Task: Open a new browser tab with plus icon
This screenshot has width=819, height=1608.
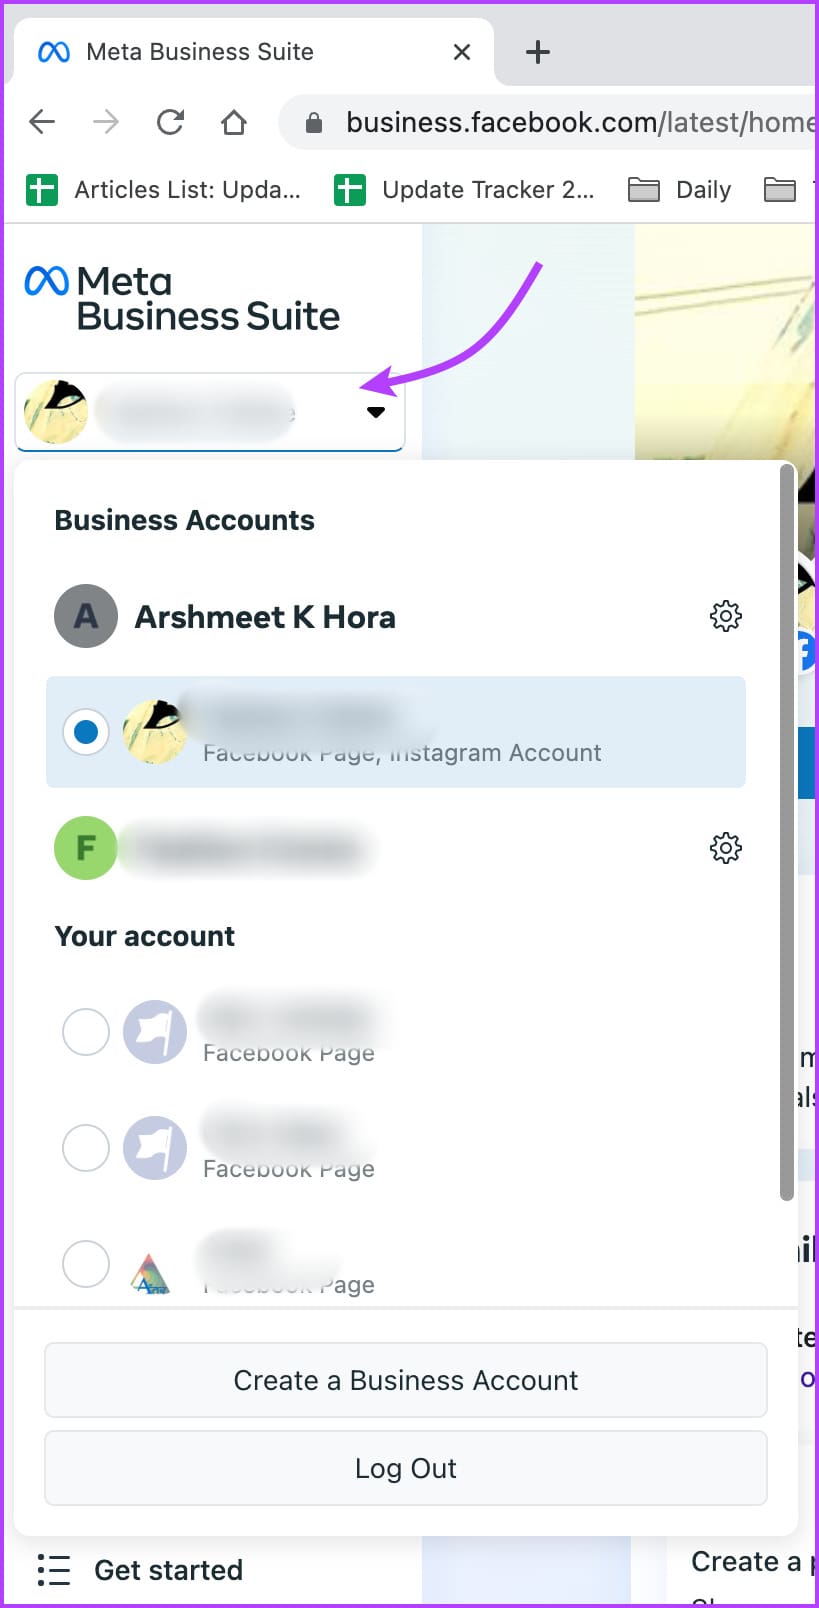Action: click(x=538, y=52)
